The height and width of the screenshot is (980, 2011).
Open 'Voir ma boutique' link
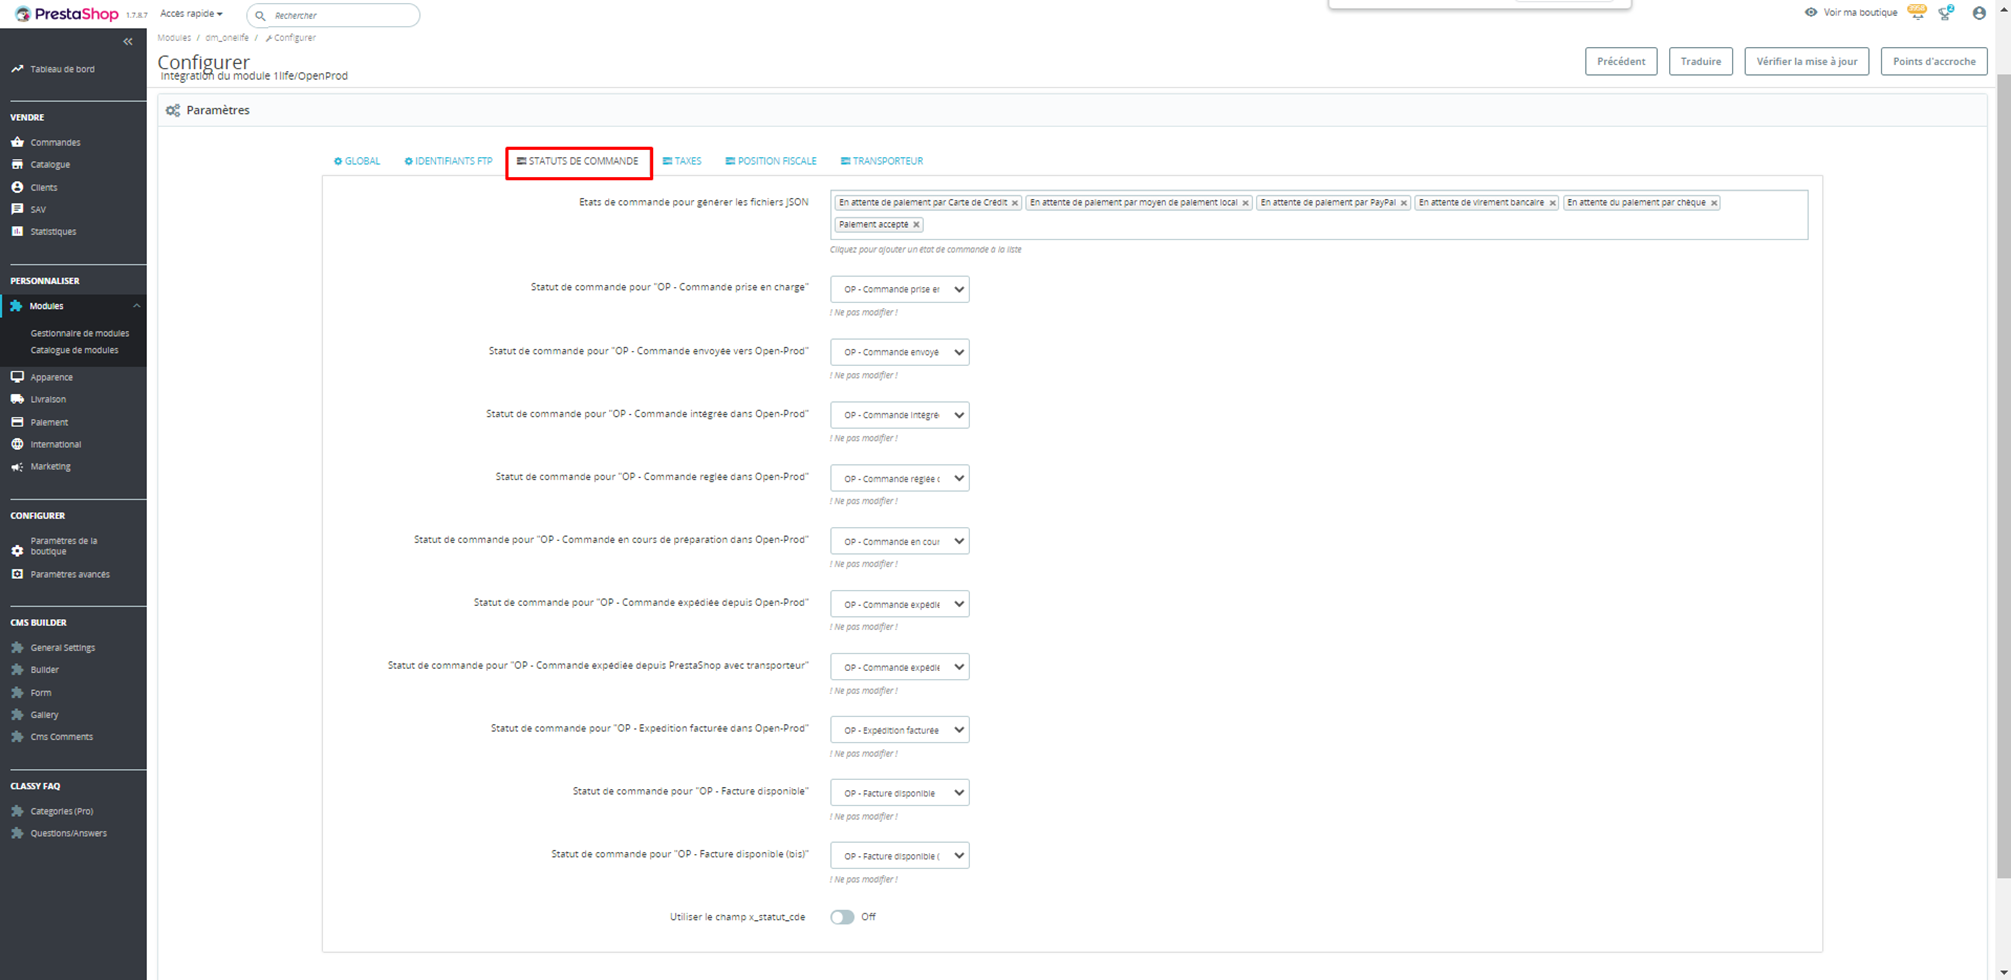point(1851,13)
